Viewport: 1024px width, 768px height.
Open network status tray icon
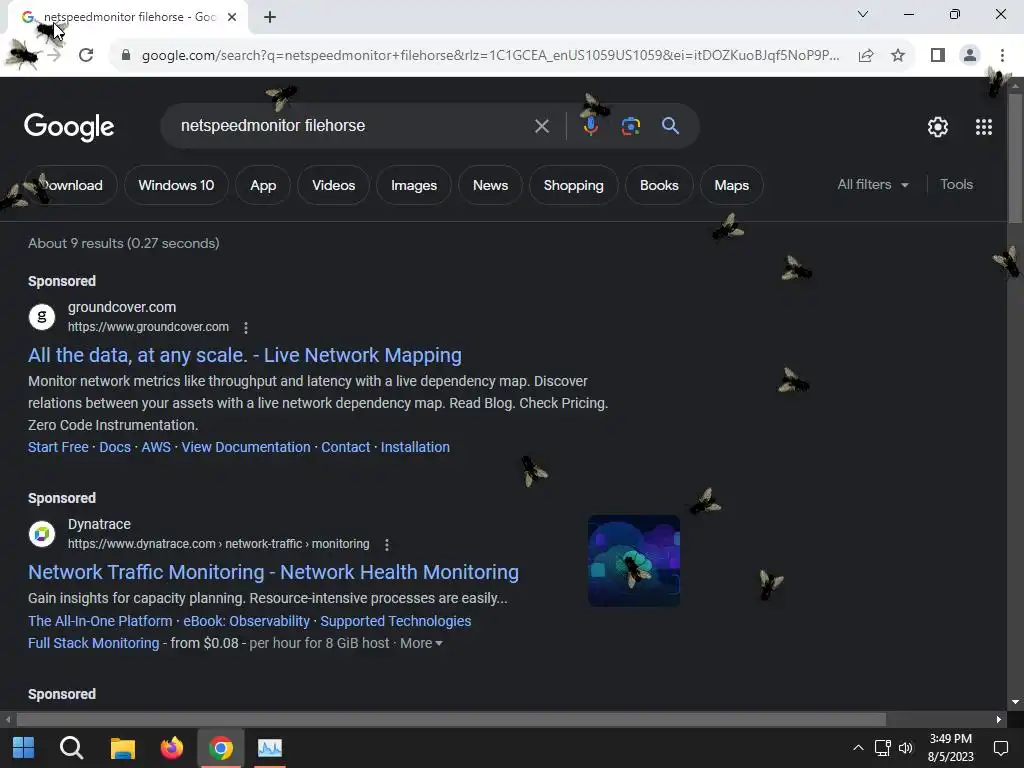tap(882, 748)
